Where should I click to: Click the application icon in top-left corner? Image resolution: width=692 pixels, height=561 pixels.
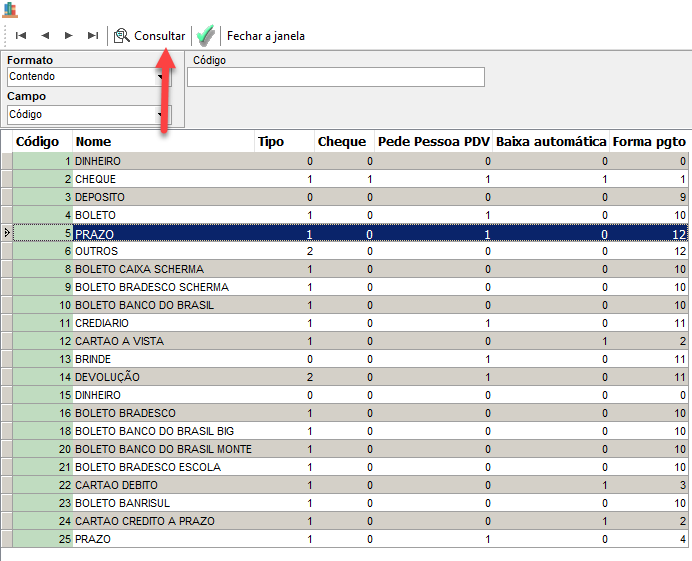tap(10, 9)
